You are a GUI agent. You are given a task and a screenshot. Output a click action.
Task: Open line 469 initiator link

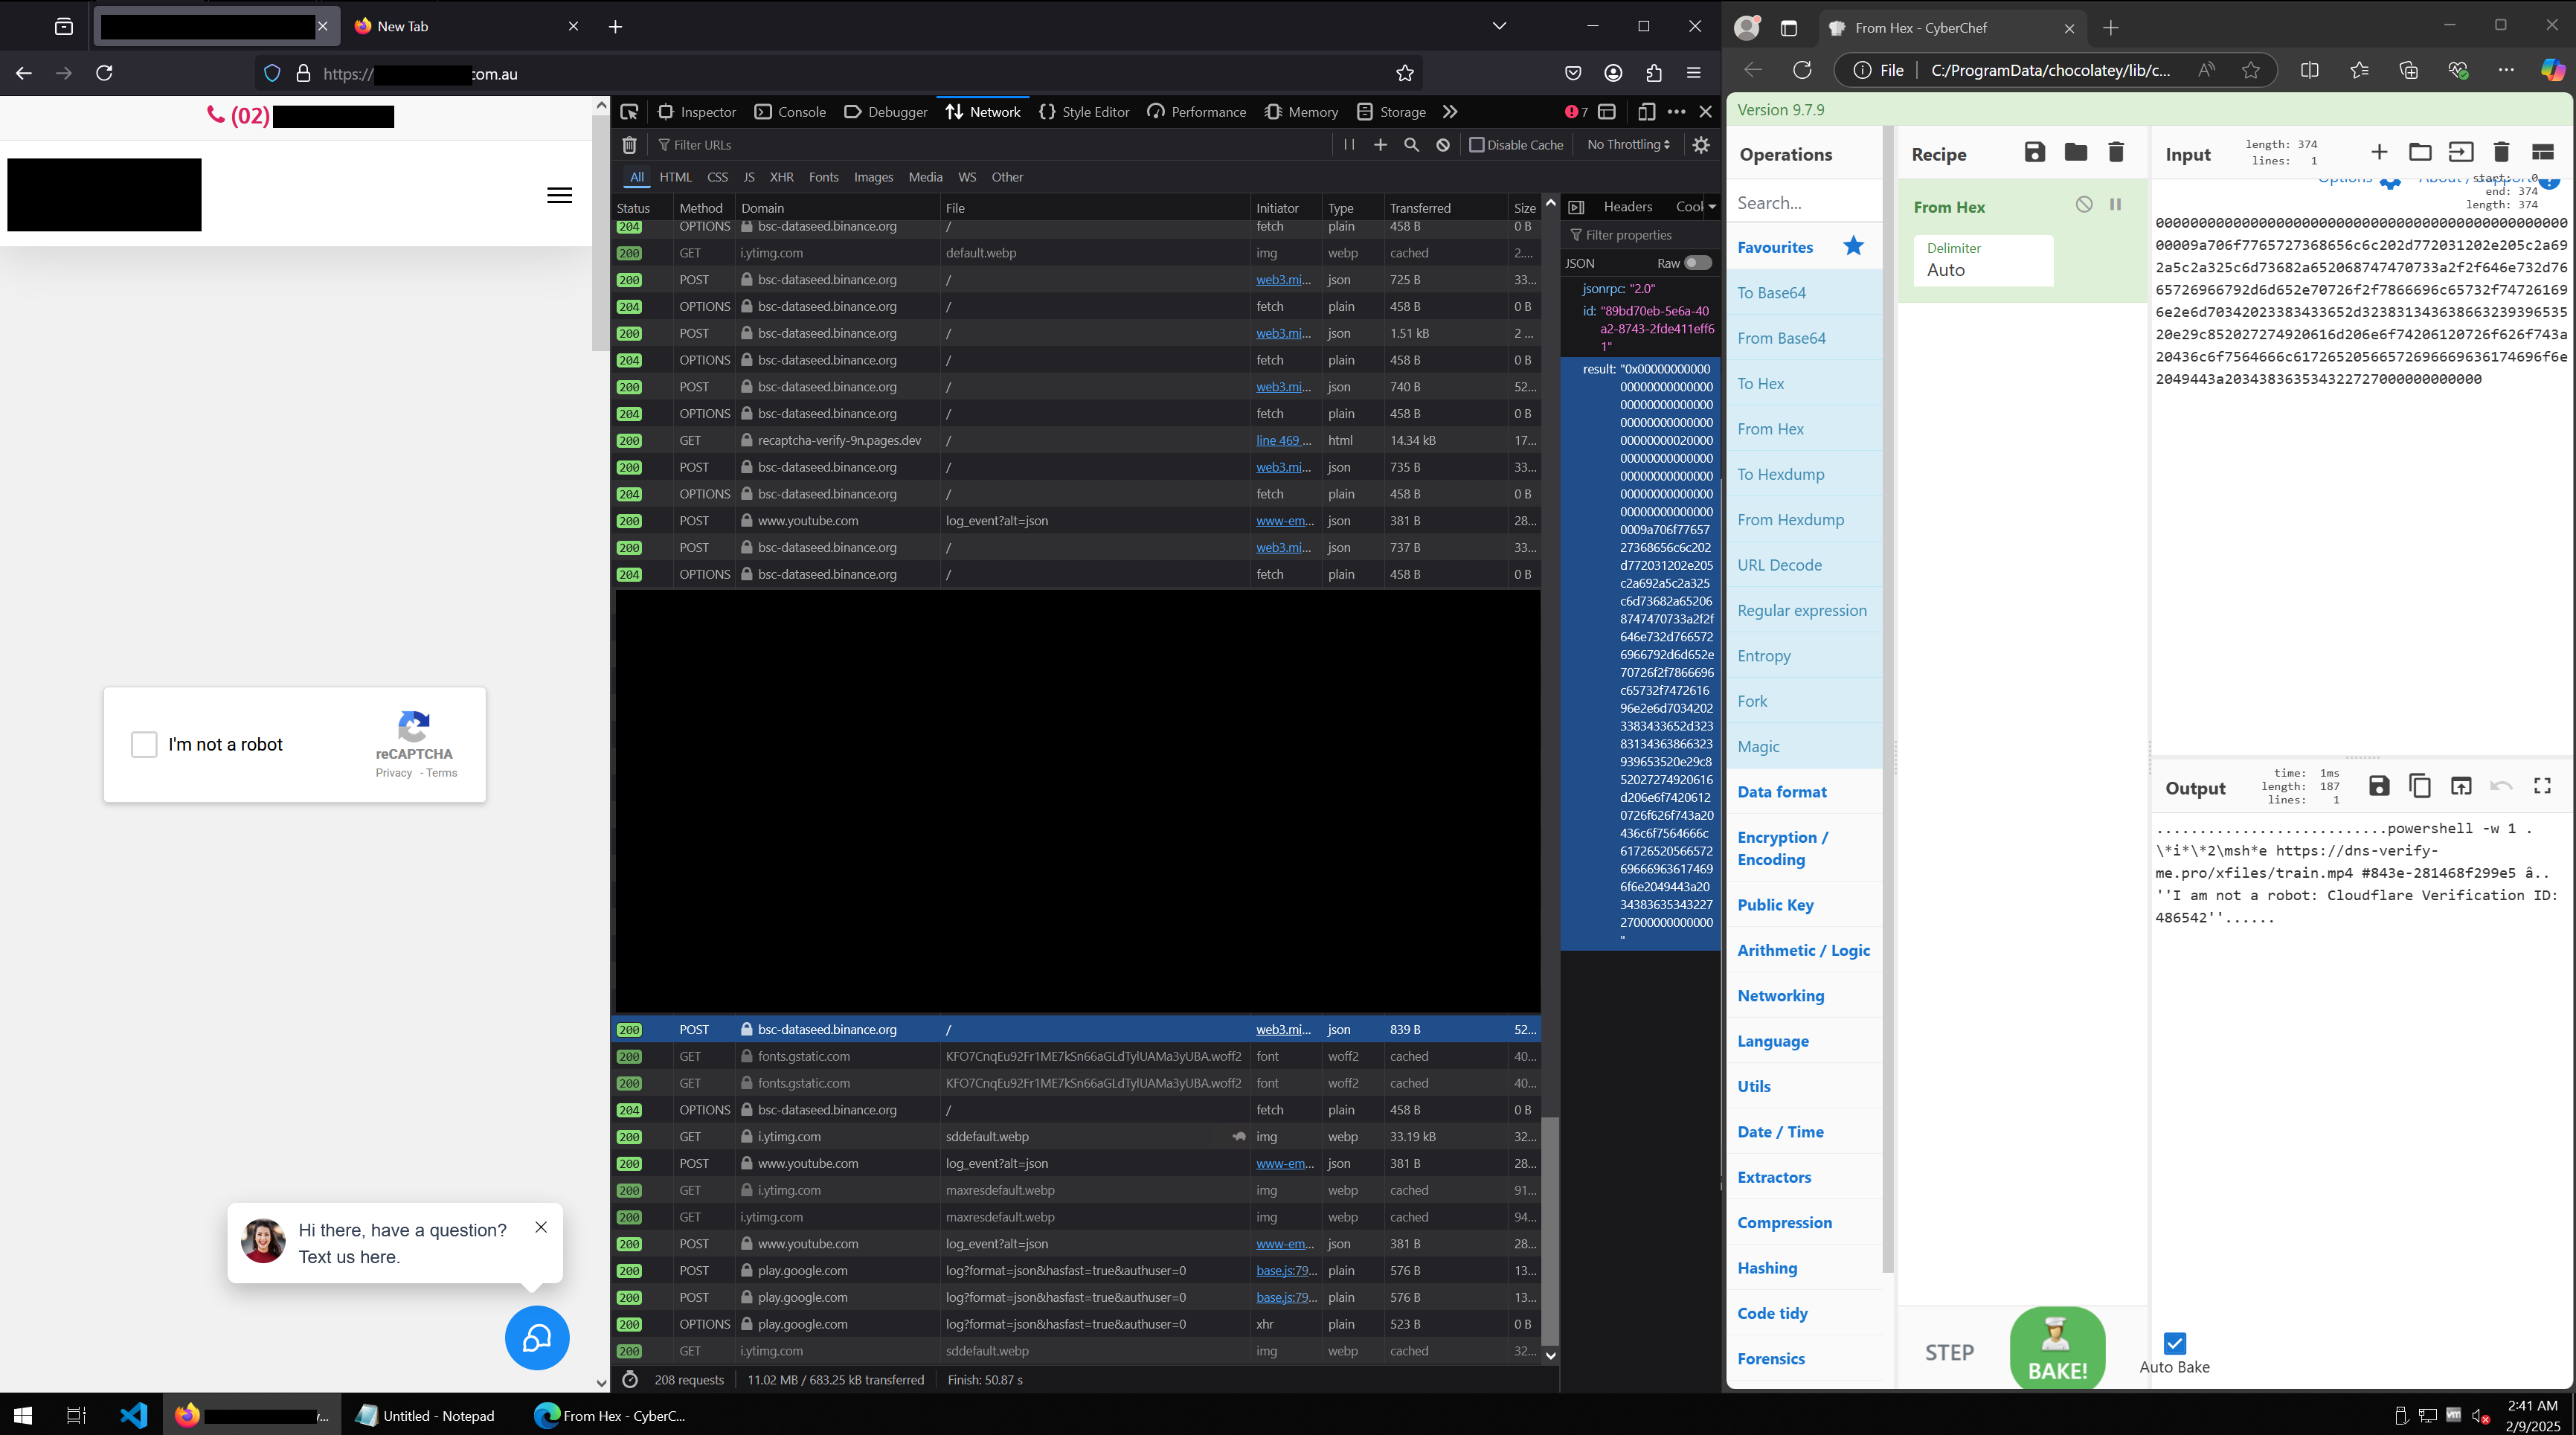point(1283,440)
